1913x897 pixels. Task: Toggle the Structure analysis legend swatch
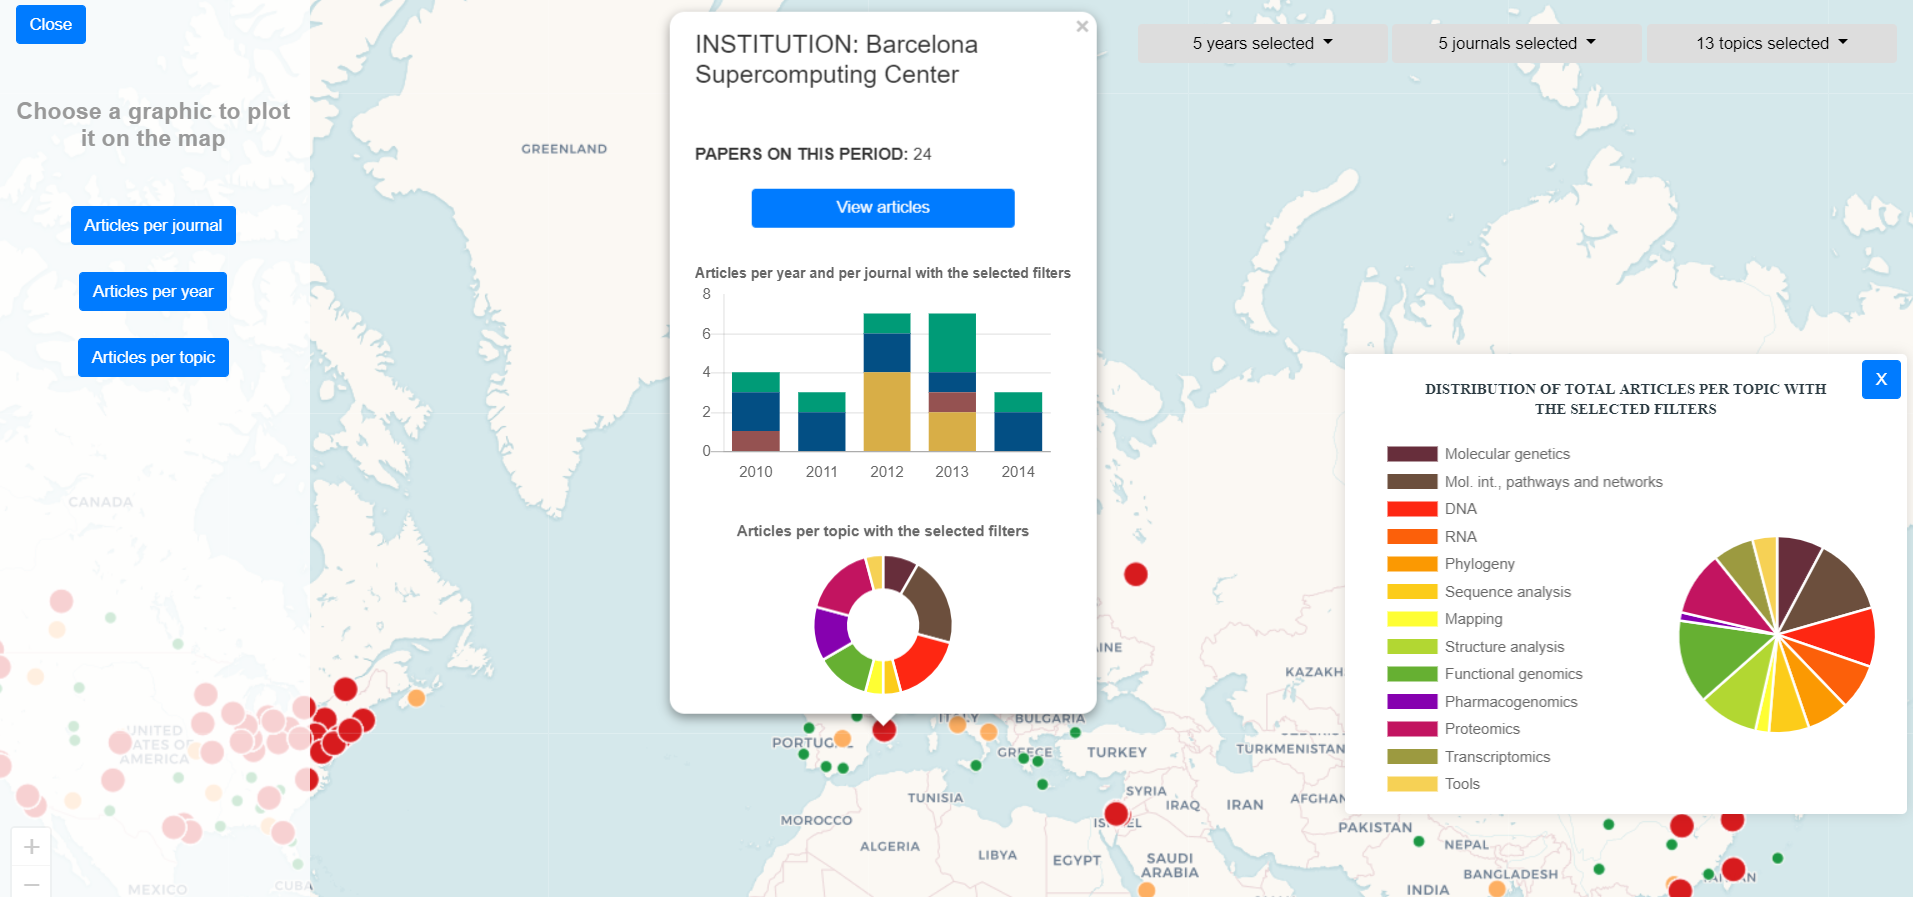1412,646
